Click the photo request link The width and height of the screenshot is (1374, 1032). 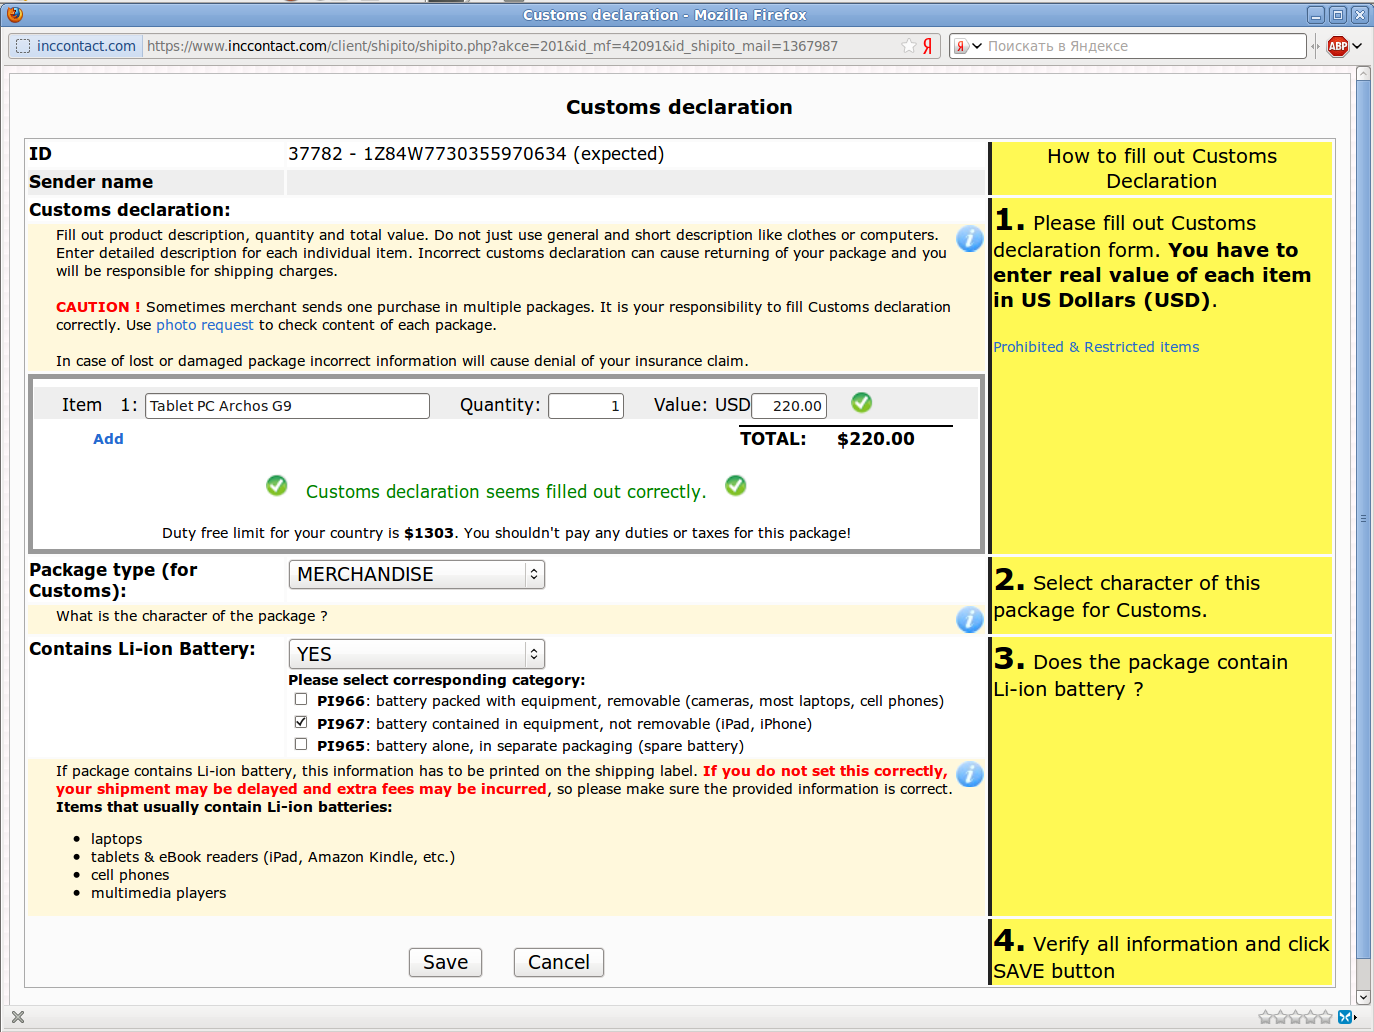pyautogui.click(x=204, y=325)
